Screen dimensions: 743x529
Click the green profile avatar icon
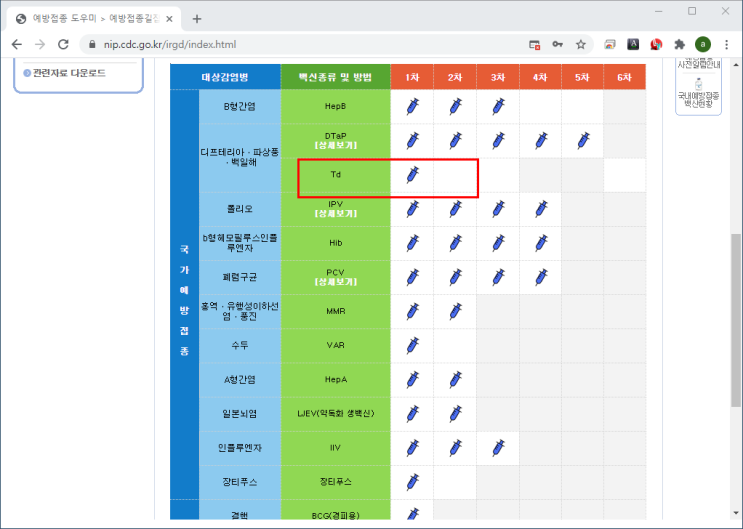point(703,45)
